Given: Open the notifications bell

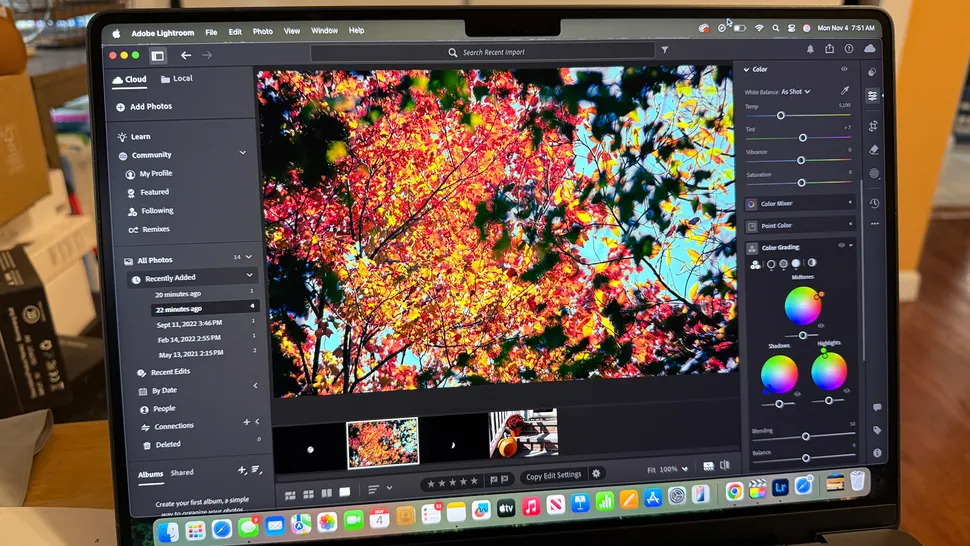Looking at the screenshot, I should click(810, 48).
